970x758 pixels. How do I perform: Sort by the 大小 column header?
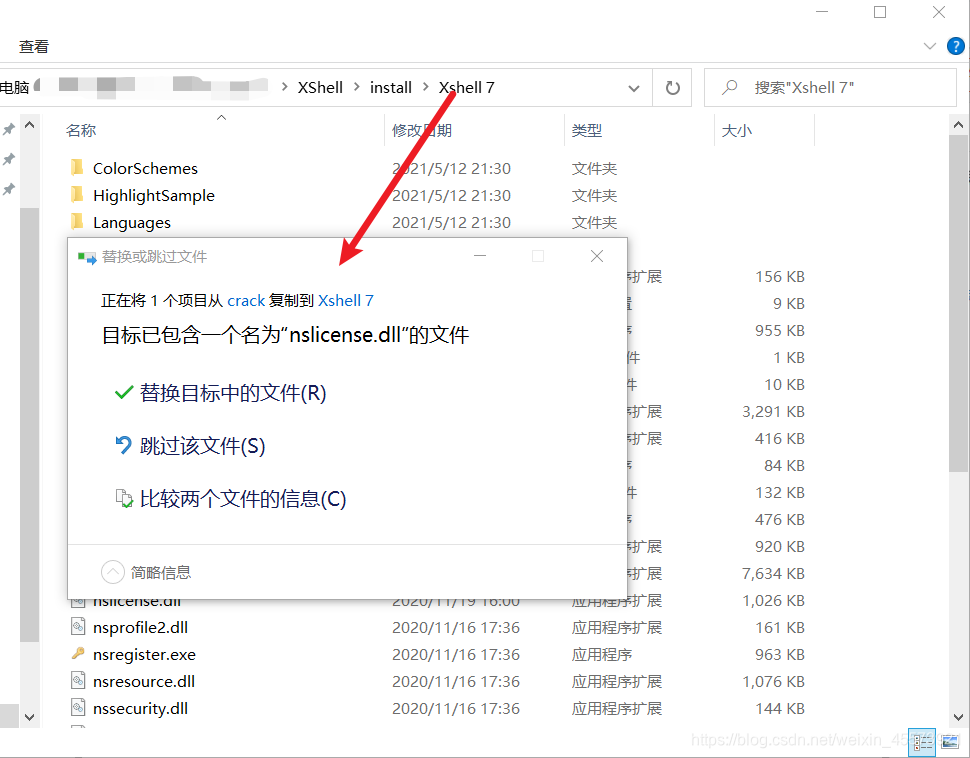(x=736, y=130)
